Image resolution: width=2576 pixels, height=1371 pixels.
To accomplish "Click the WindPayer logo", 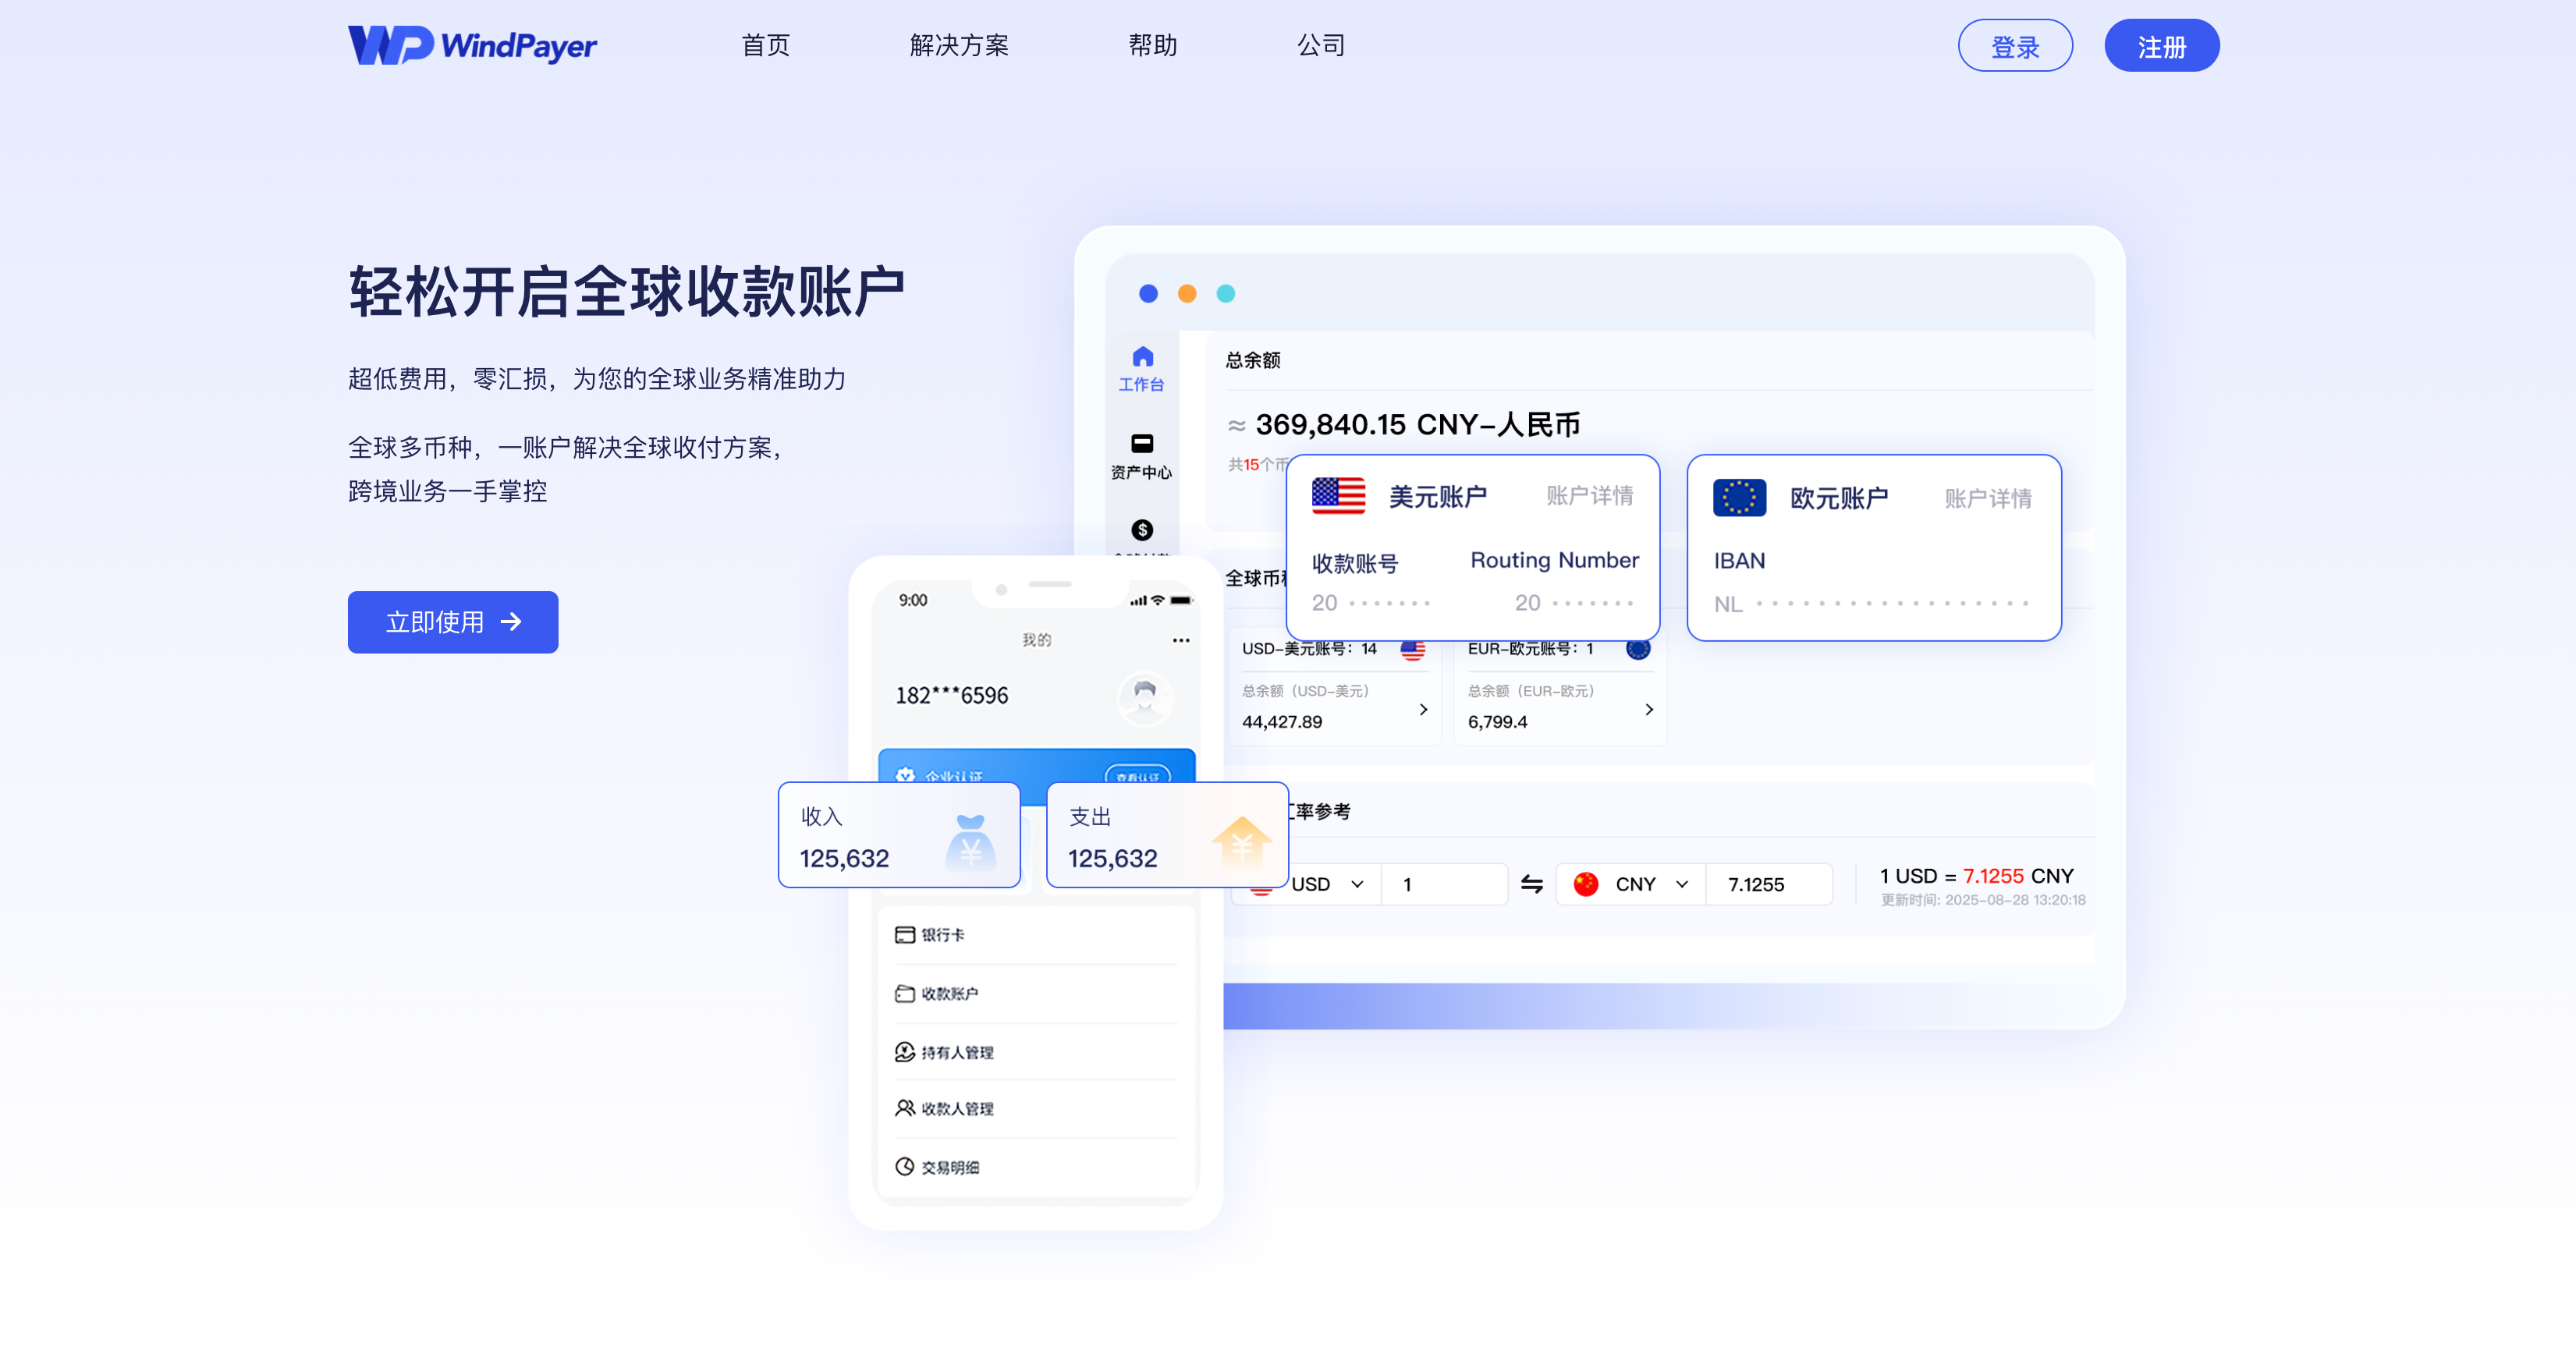I will [472, 45].
